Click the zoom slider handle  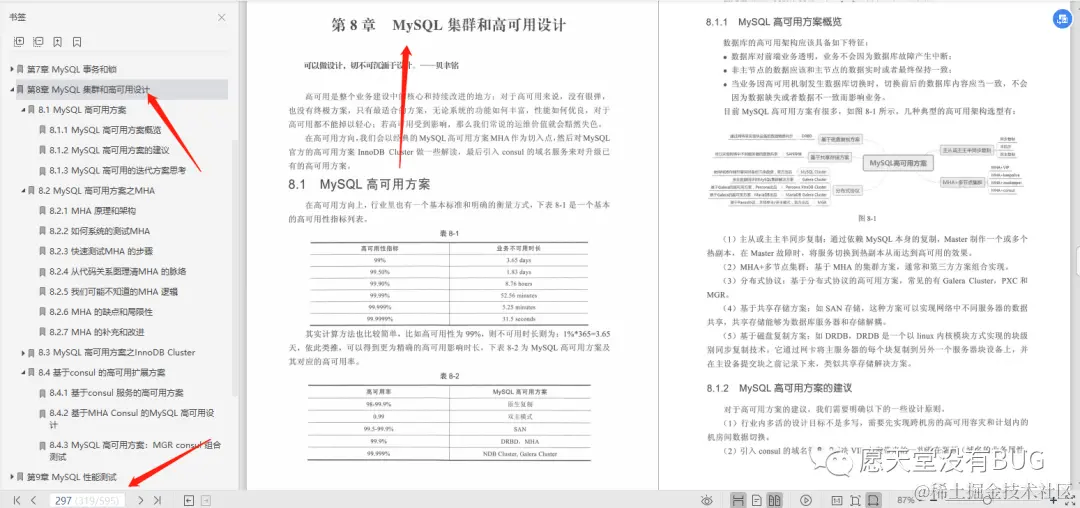pos(986,500)
